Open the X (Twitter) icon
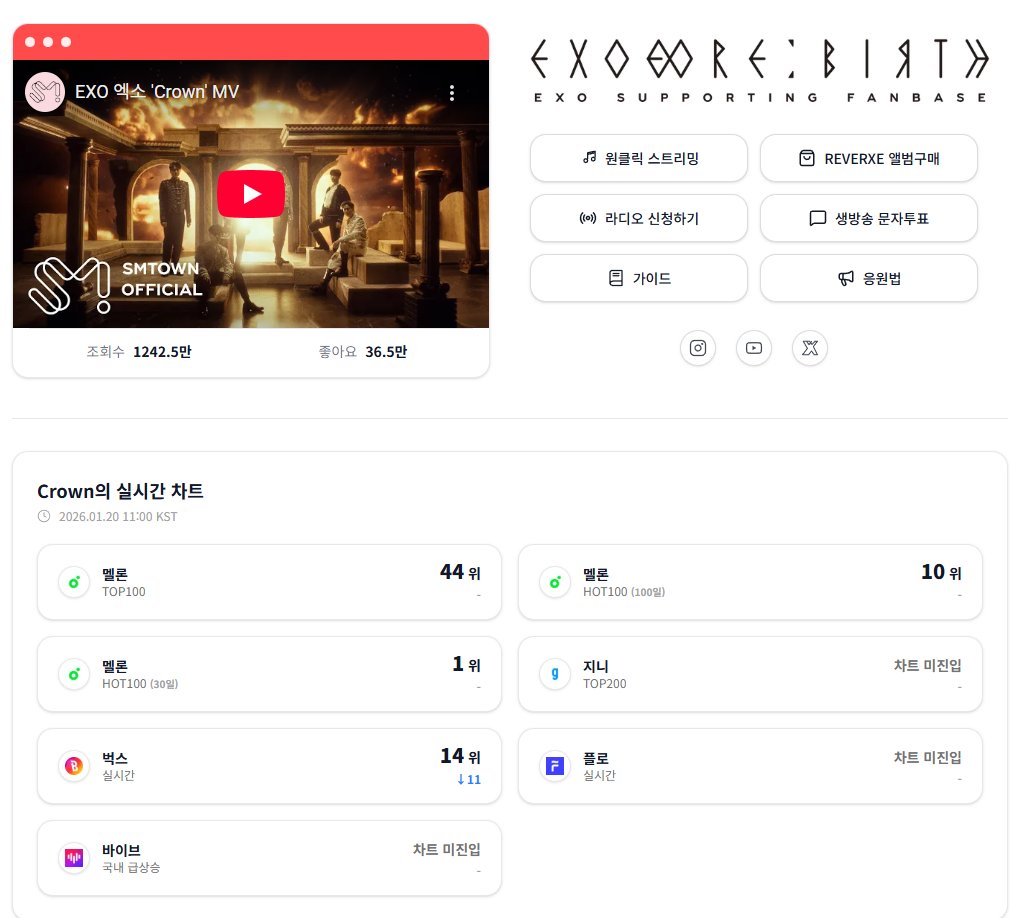The image size is (1020, 918). (x=810, y=348)
